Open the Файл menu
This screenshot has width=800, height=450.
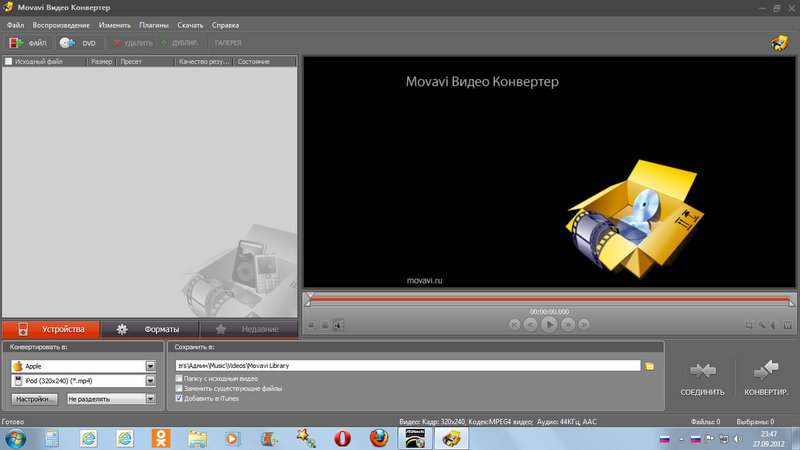click(x=15, y=25)
